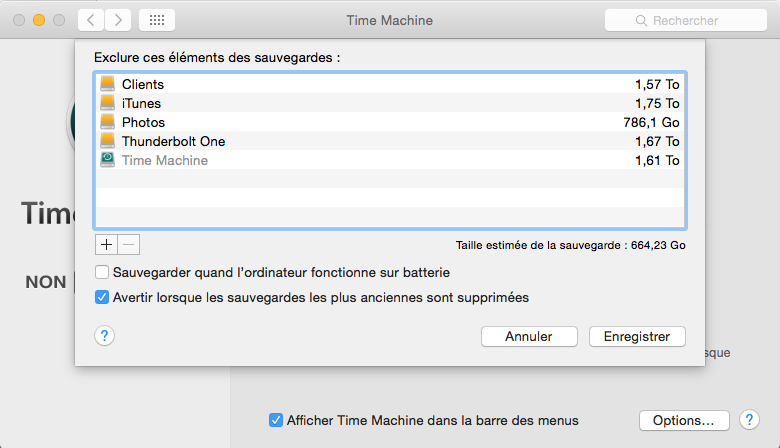This screenshot has width=780, height=448.
Task: Click the minus remove item button
Action: pyautogui.click(x=129, y=245)
